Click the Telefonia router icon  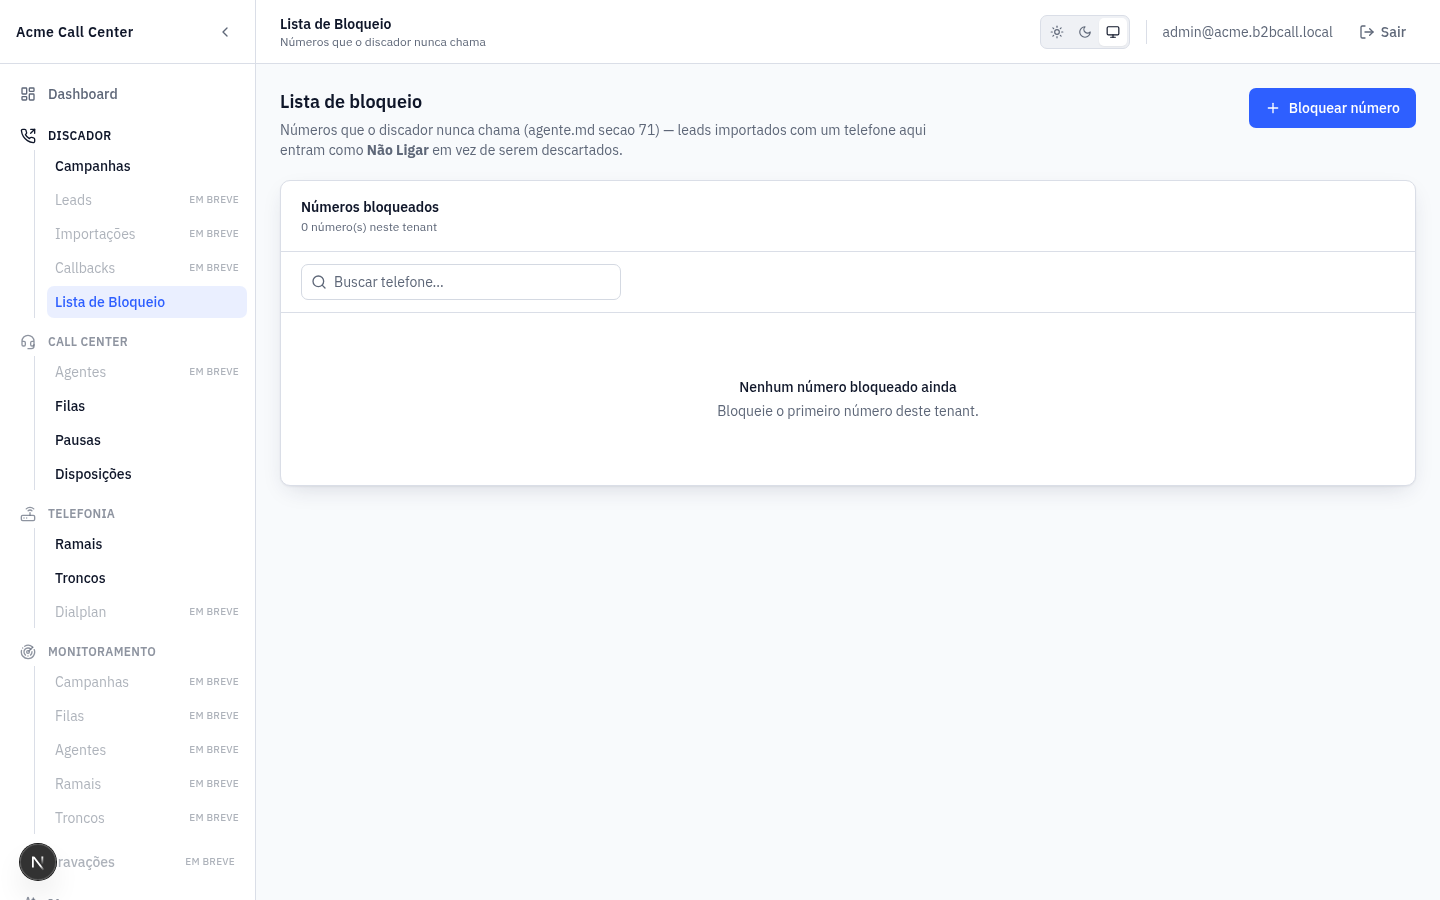(28, 514)
